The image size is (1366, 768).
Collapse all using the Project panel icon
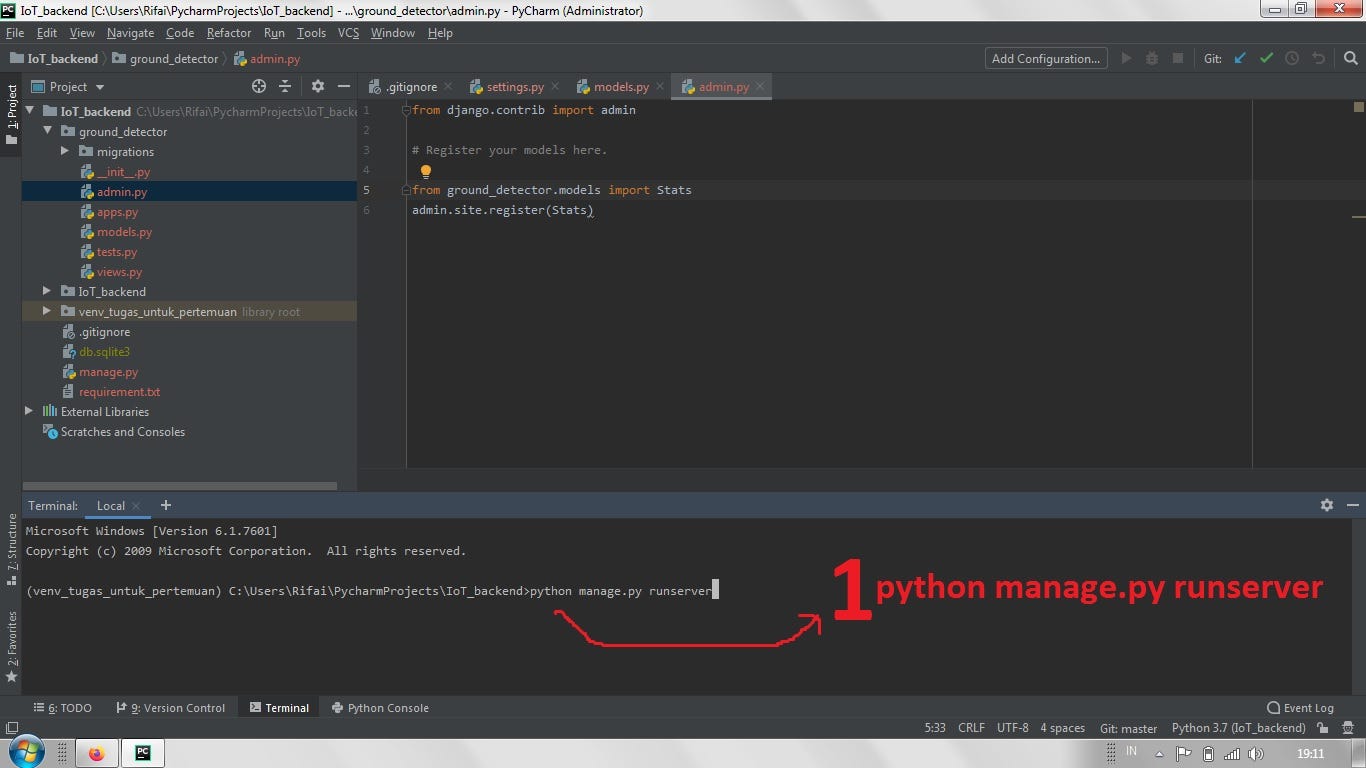point(285,86)
